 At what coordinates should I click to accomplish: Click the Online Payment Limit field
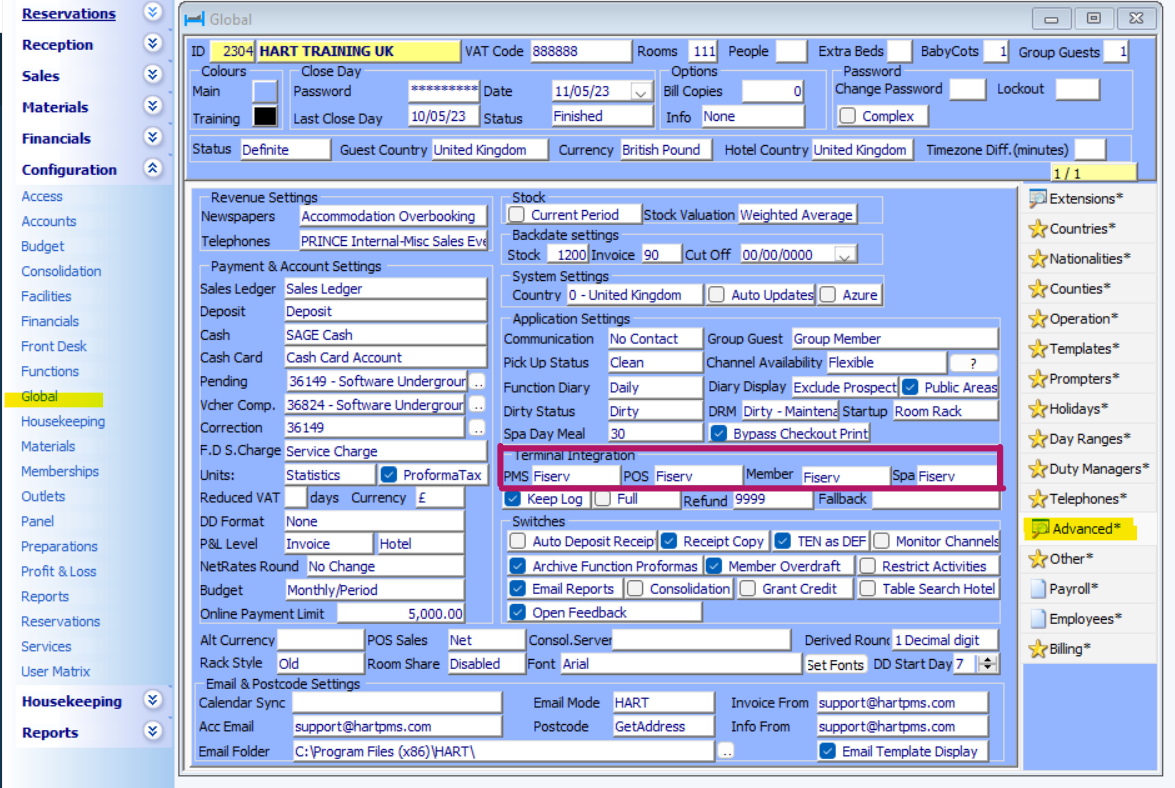click(x=401, y=613)
